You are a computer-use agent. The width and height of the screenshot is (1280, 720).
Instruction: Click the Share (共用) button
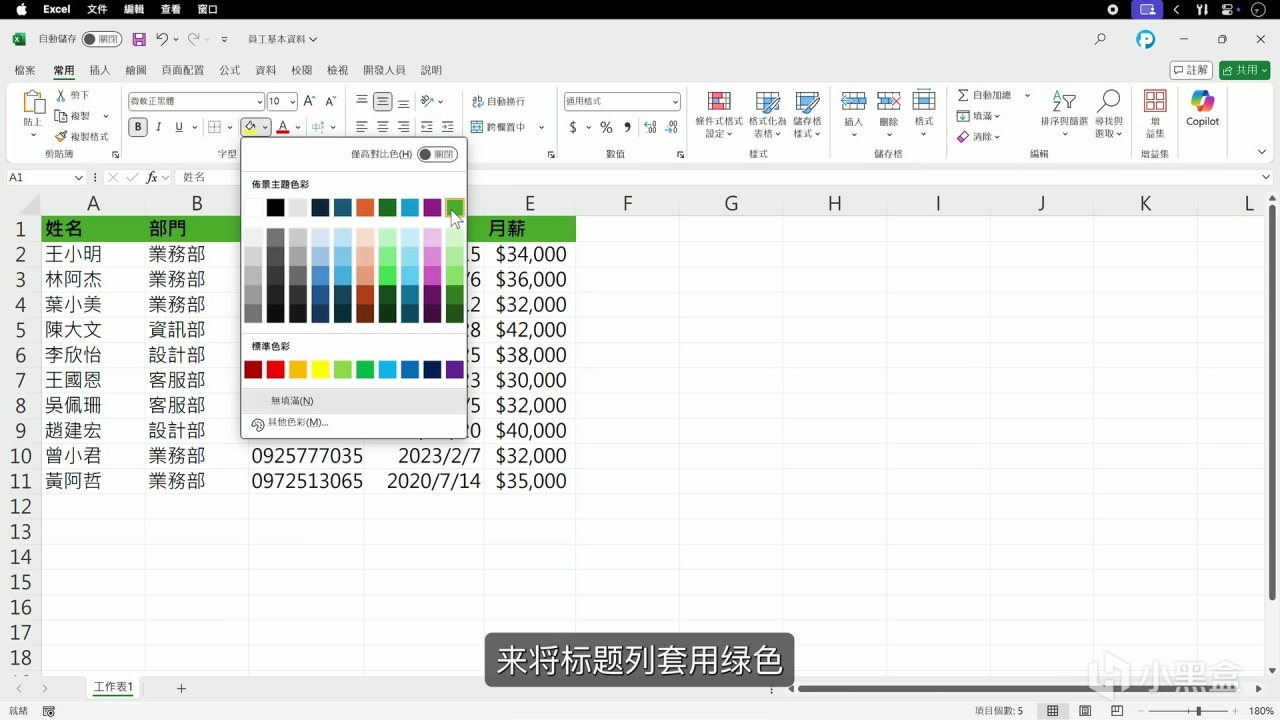[x=1244, y=70]
